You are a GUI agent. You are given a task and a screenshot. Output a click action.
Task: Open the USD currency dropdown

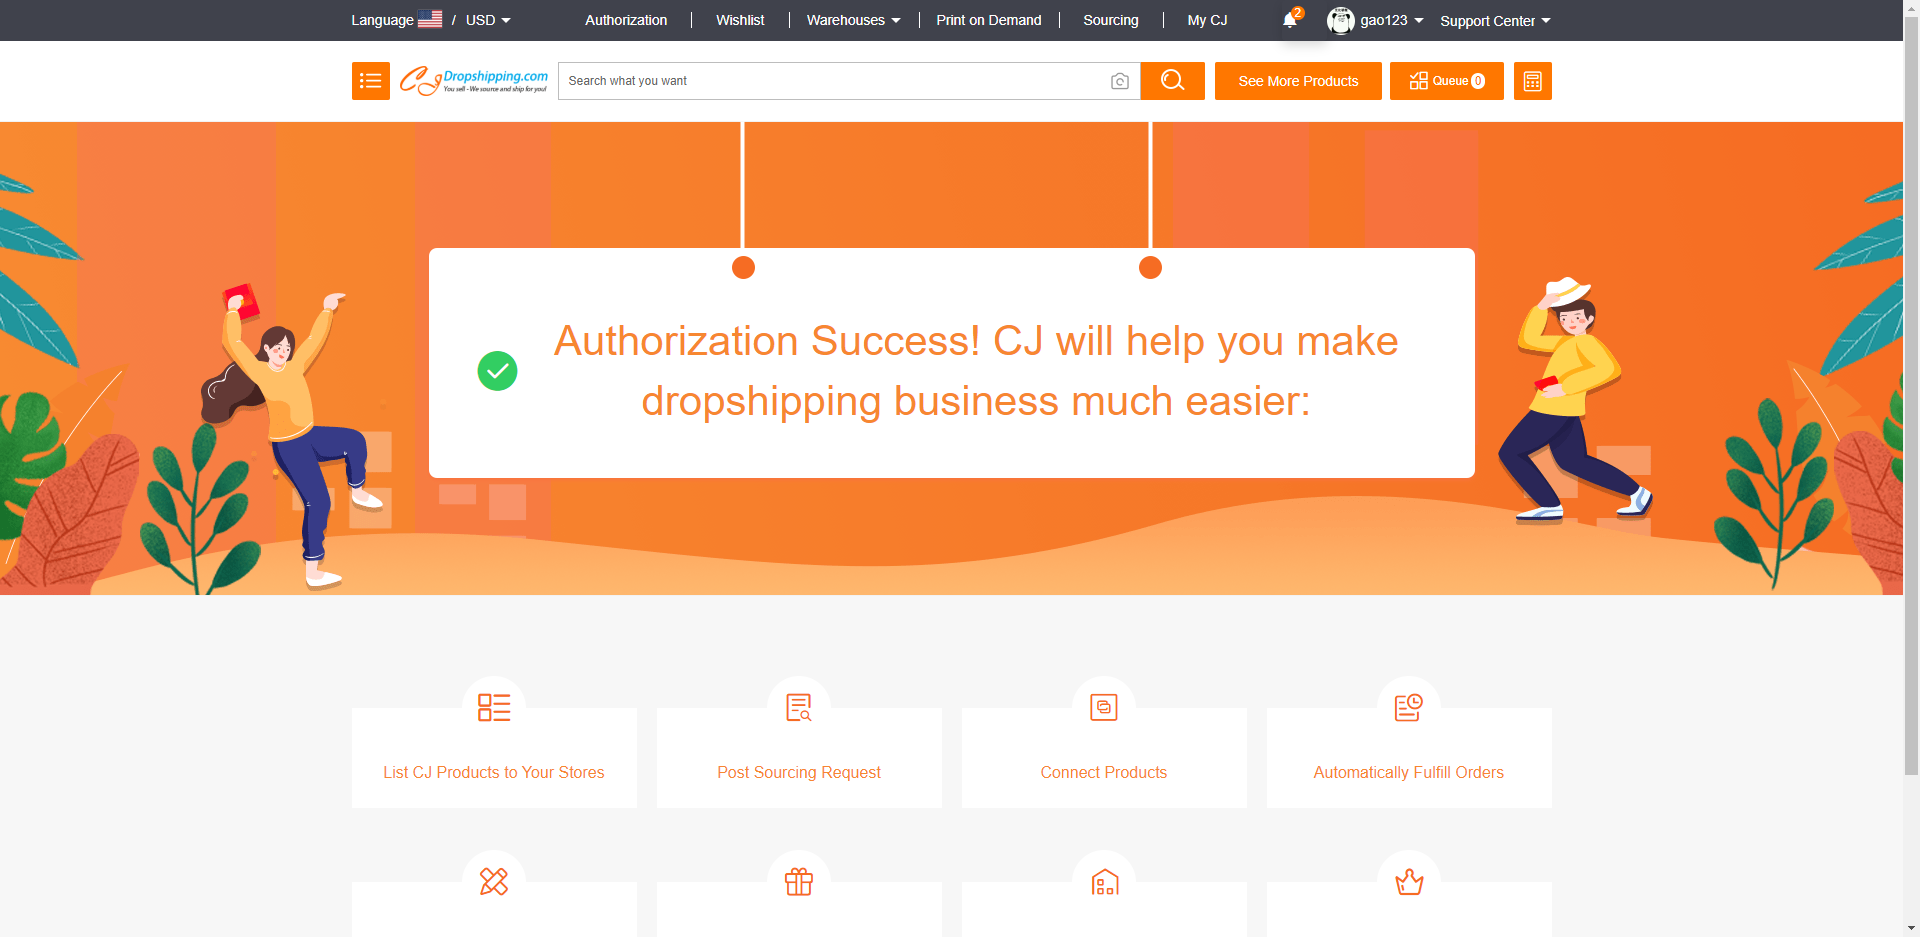coord(488,20)
